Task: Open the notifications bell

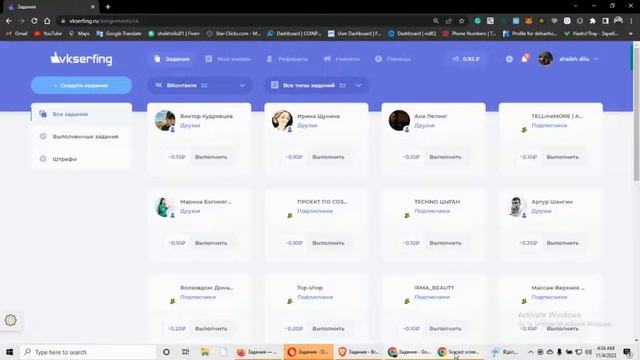Action: click(x=524, y=59)
